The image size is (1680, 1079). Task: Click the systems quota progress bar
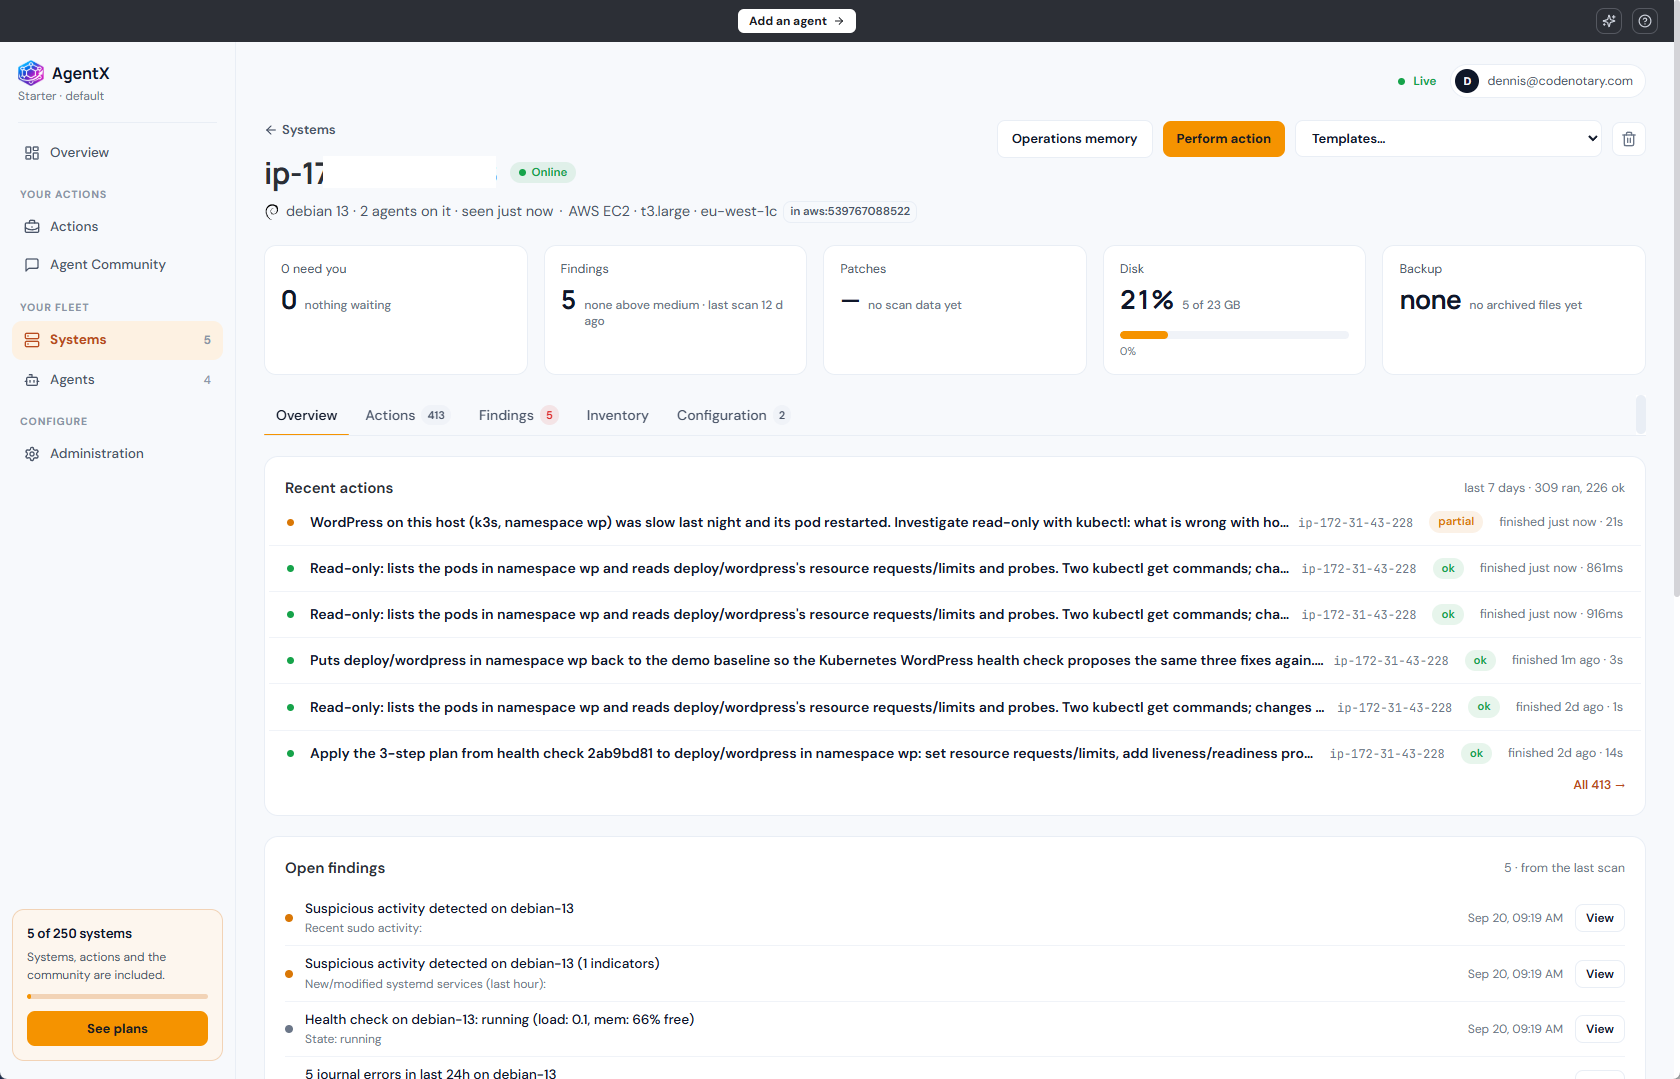click(117, 996)
